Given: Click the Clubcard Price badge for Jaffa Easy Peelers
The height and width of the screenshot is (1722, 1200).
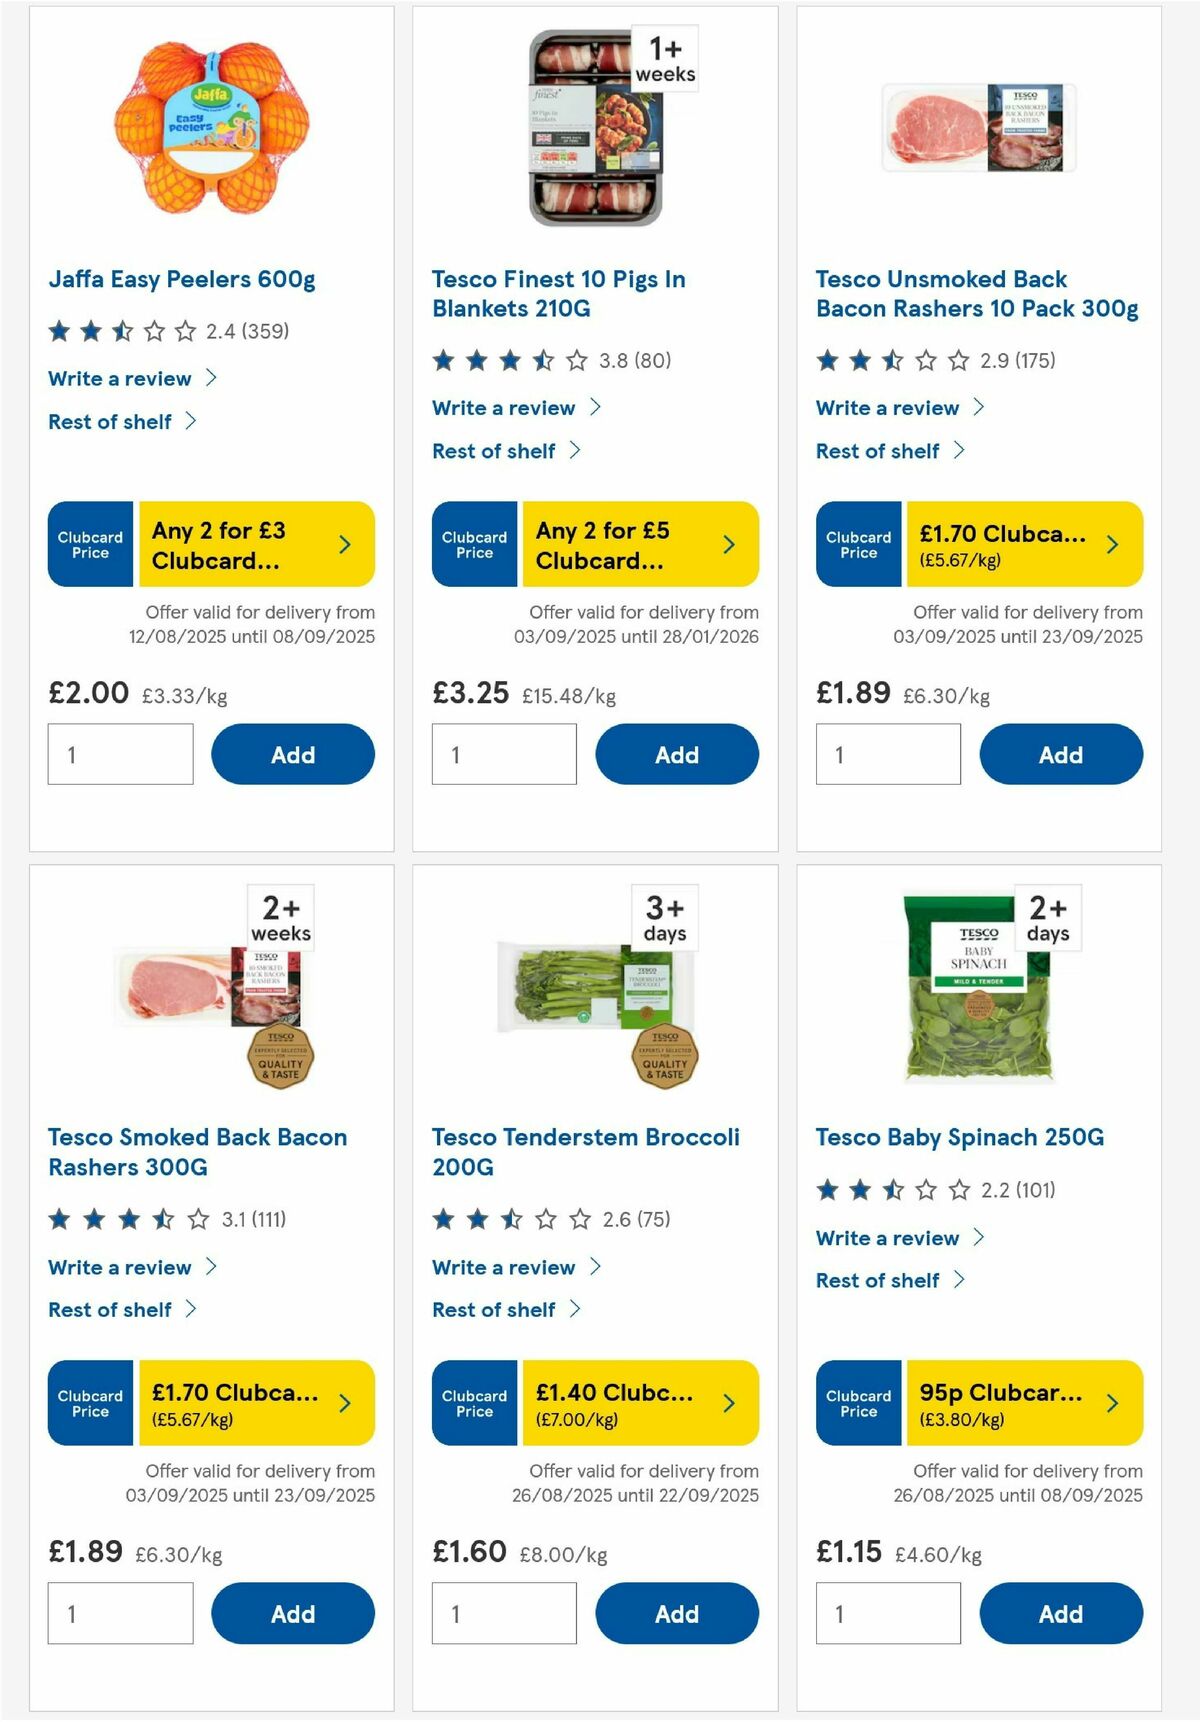Looking at the screenshot, I should coord(89,544).
